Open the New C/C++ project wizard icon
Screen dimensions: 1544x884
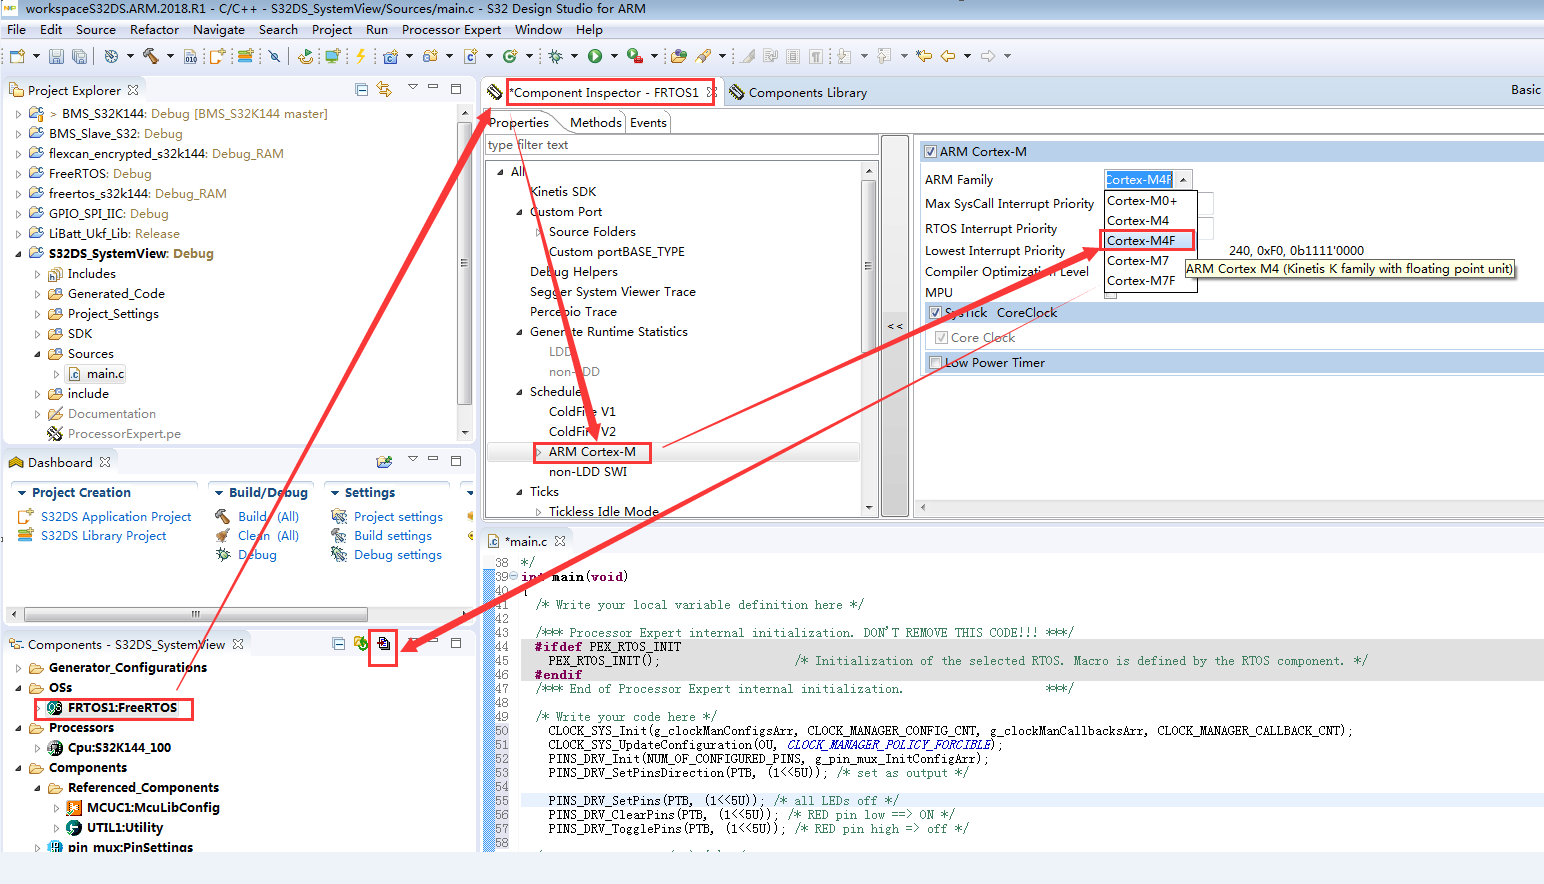tap(16, 55)
